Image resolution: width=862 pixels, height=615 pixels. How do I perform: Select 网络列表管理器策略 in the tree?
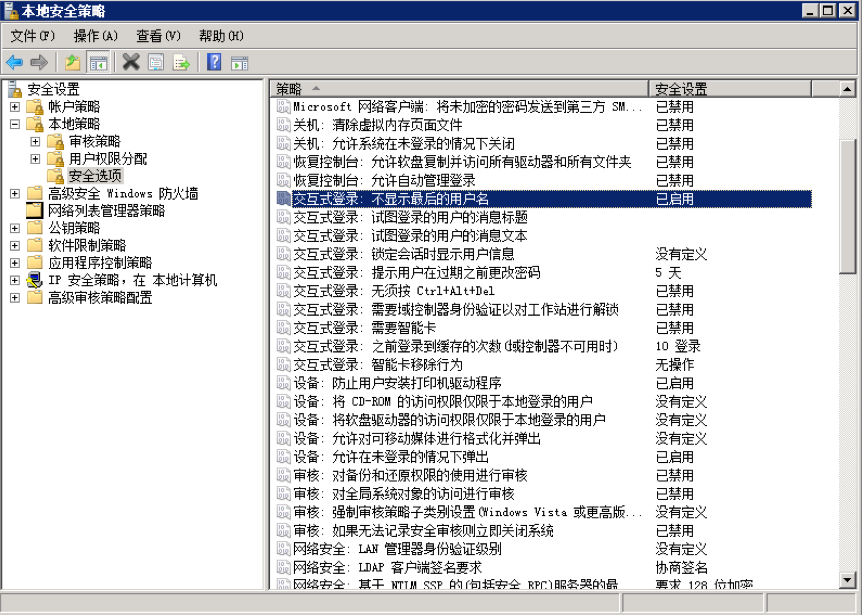(x=105, y=211)
